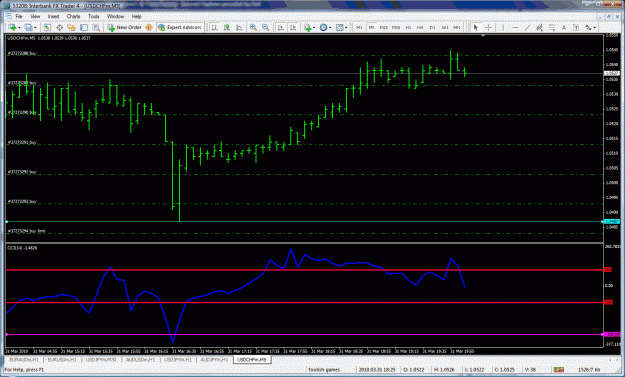Click the 'foolish games' profile in status bar

324,370
